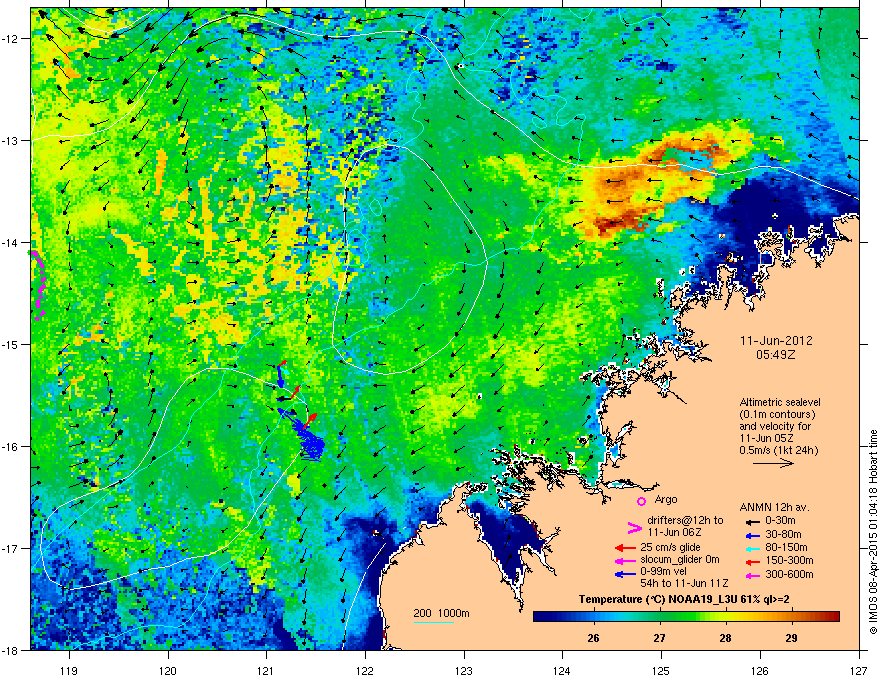880x680 pixels.
Task: Click the blue arrow beside 0-99m vel
Action: (x=625, y=574)
